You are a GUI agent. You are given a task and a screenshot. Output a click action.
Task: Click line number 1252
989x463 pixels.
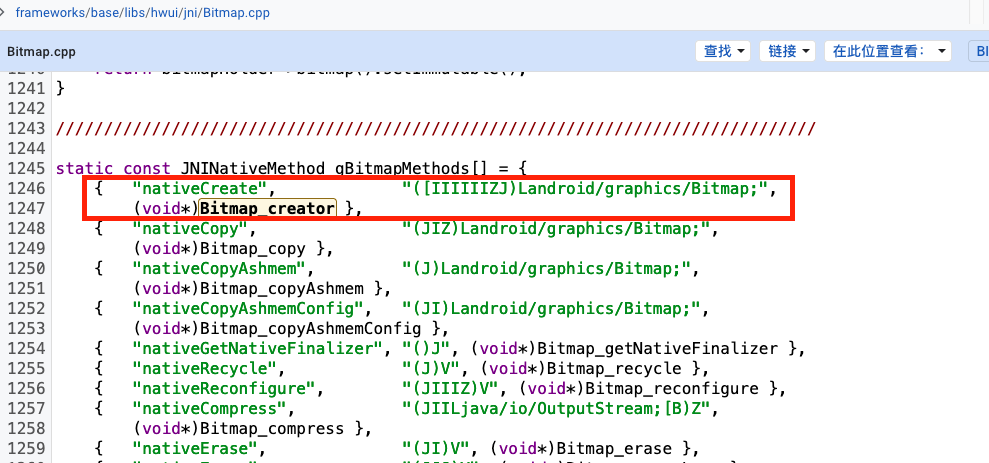(26, 309)
